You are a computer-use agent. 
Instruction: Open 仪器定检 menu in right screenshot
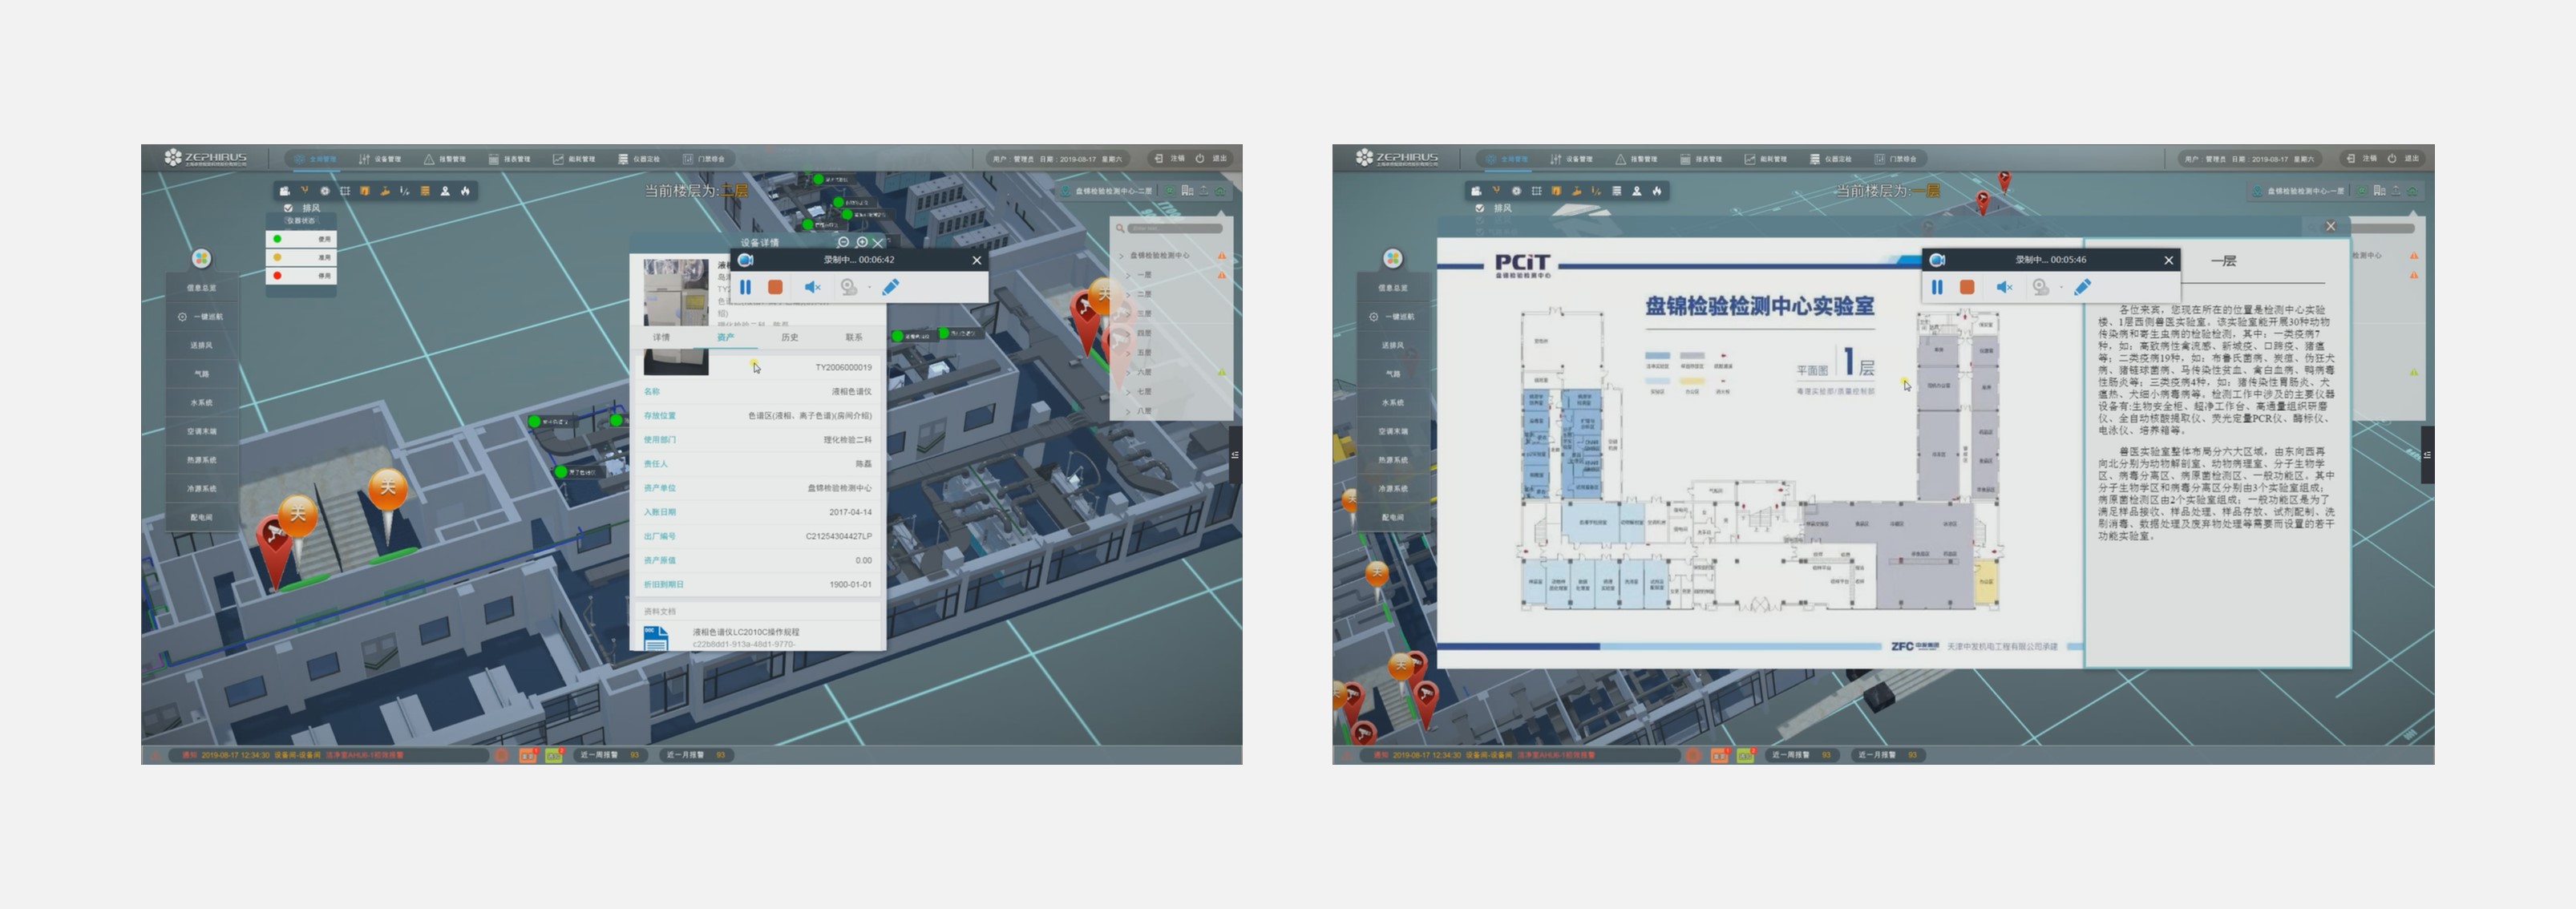(x=1831, y=159)
